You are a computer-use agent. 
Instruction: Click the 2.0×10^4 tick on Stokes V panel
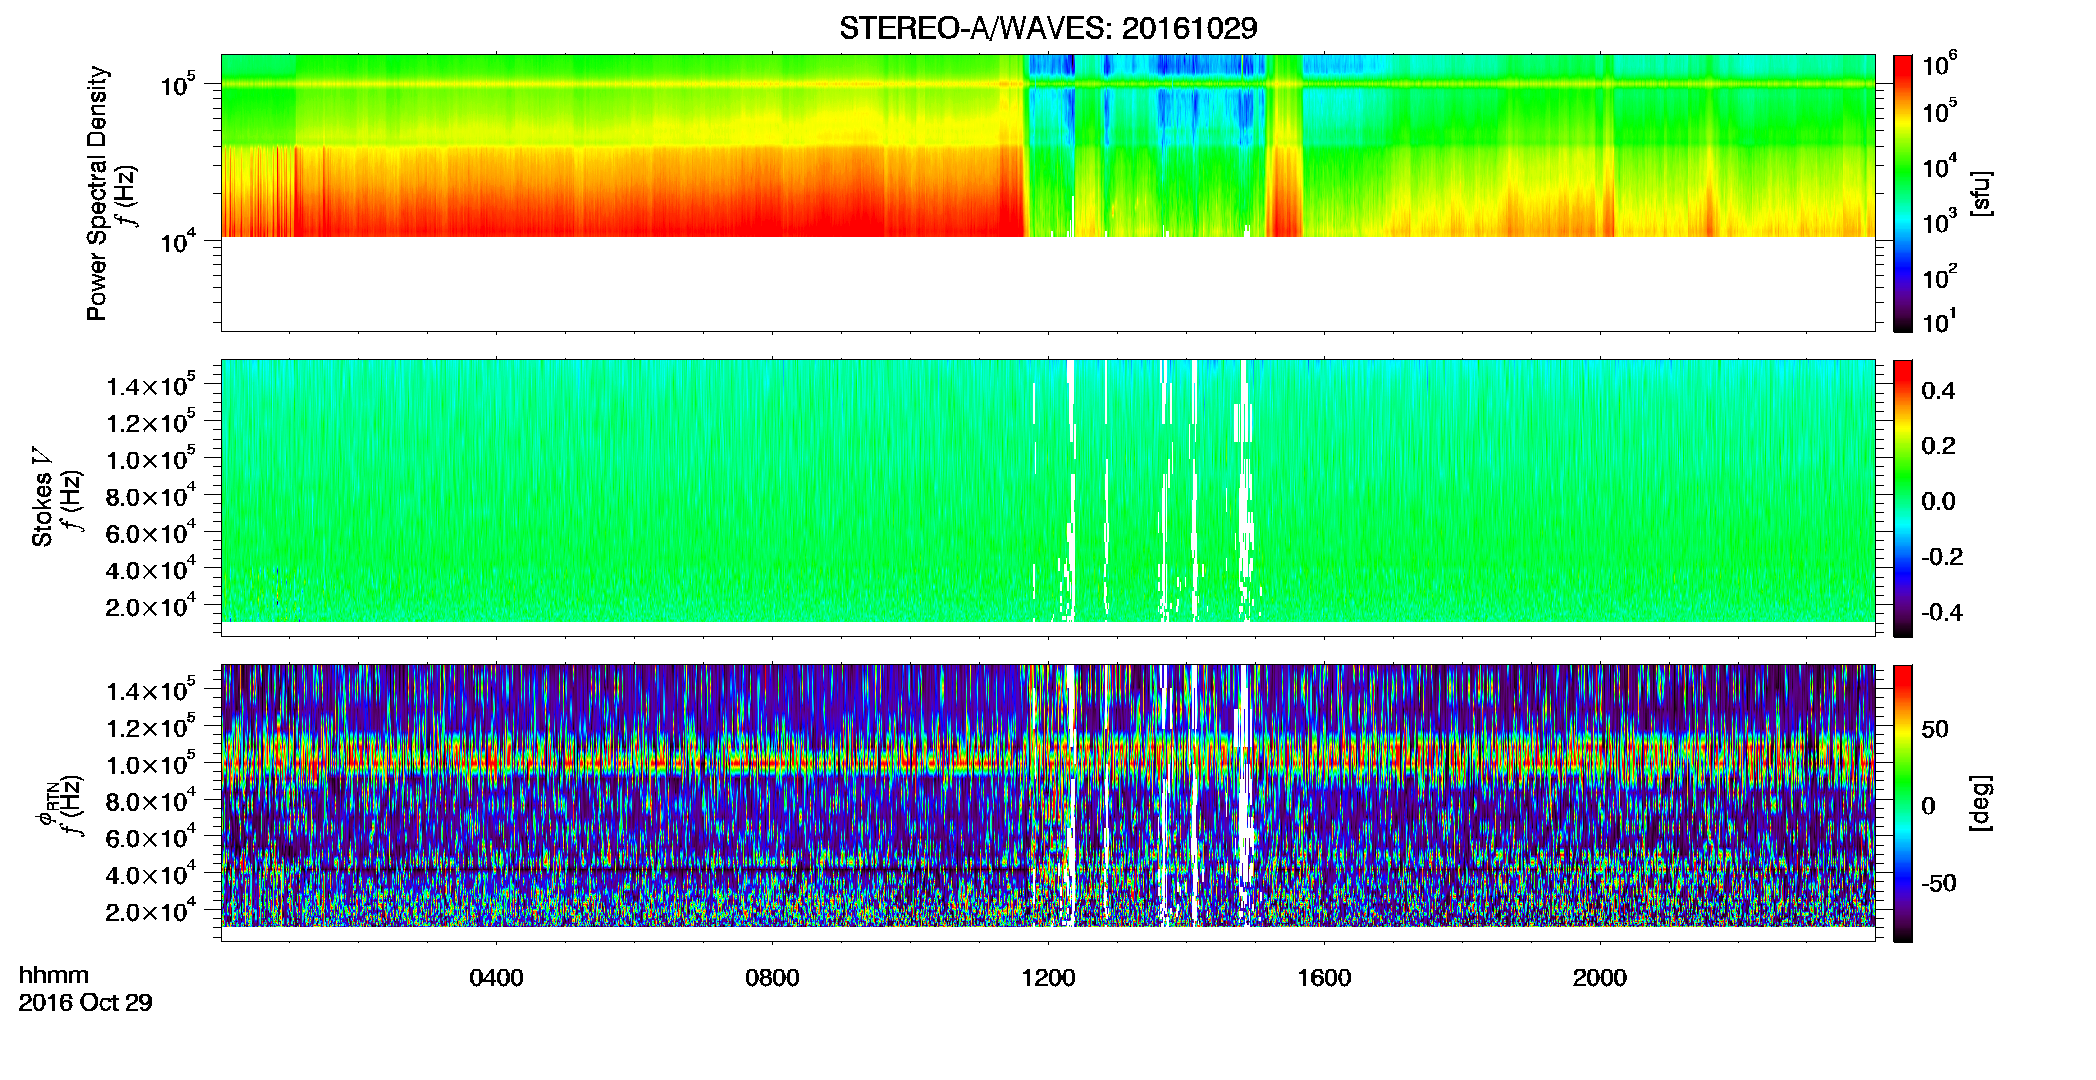click(x=151, y=607)
